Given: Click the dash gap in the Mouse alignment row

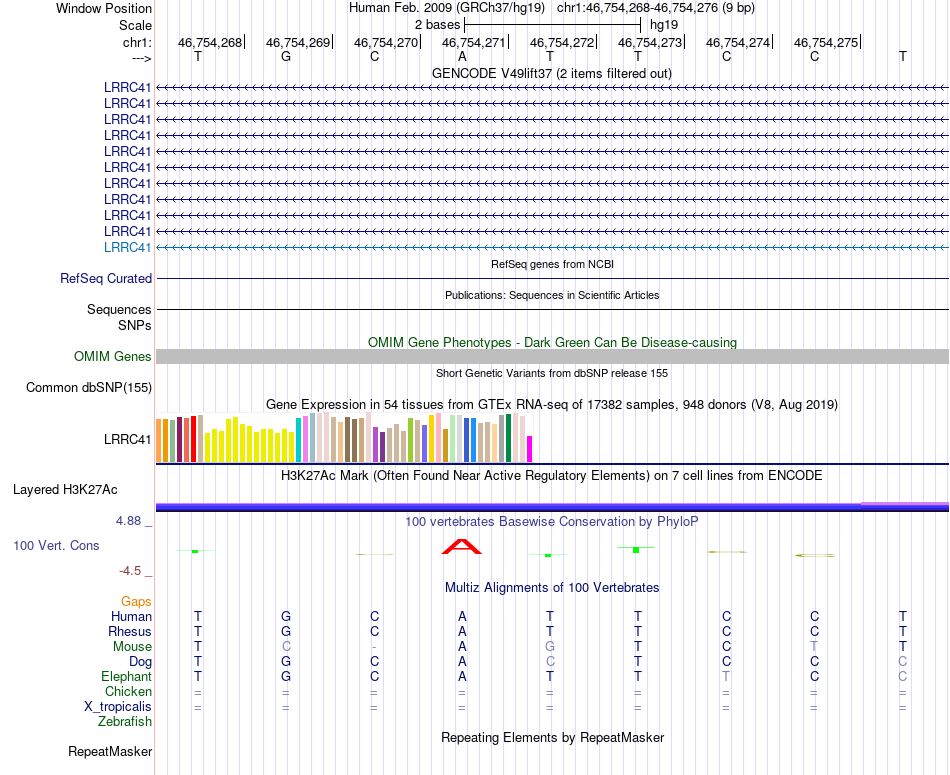Looking at the screenshot, I should (374, 647).
